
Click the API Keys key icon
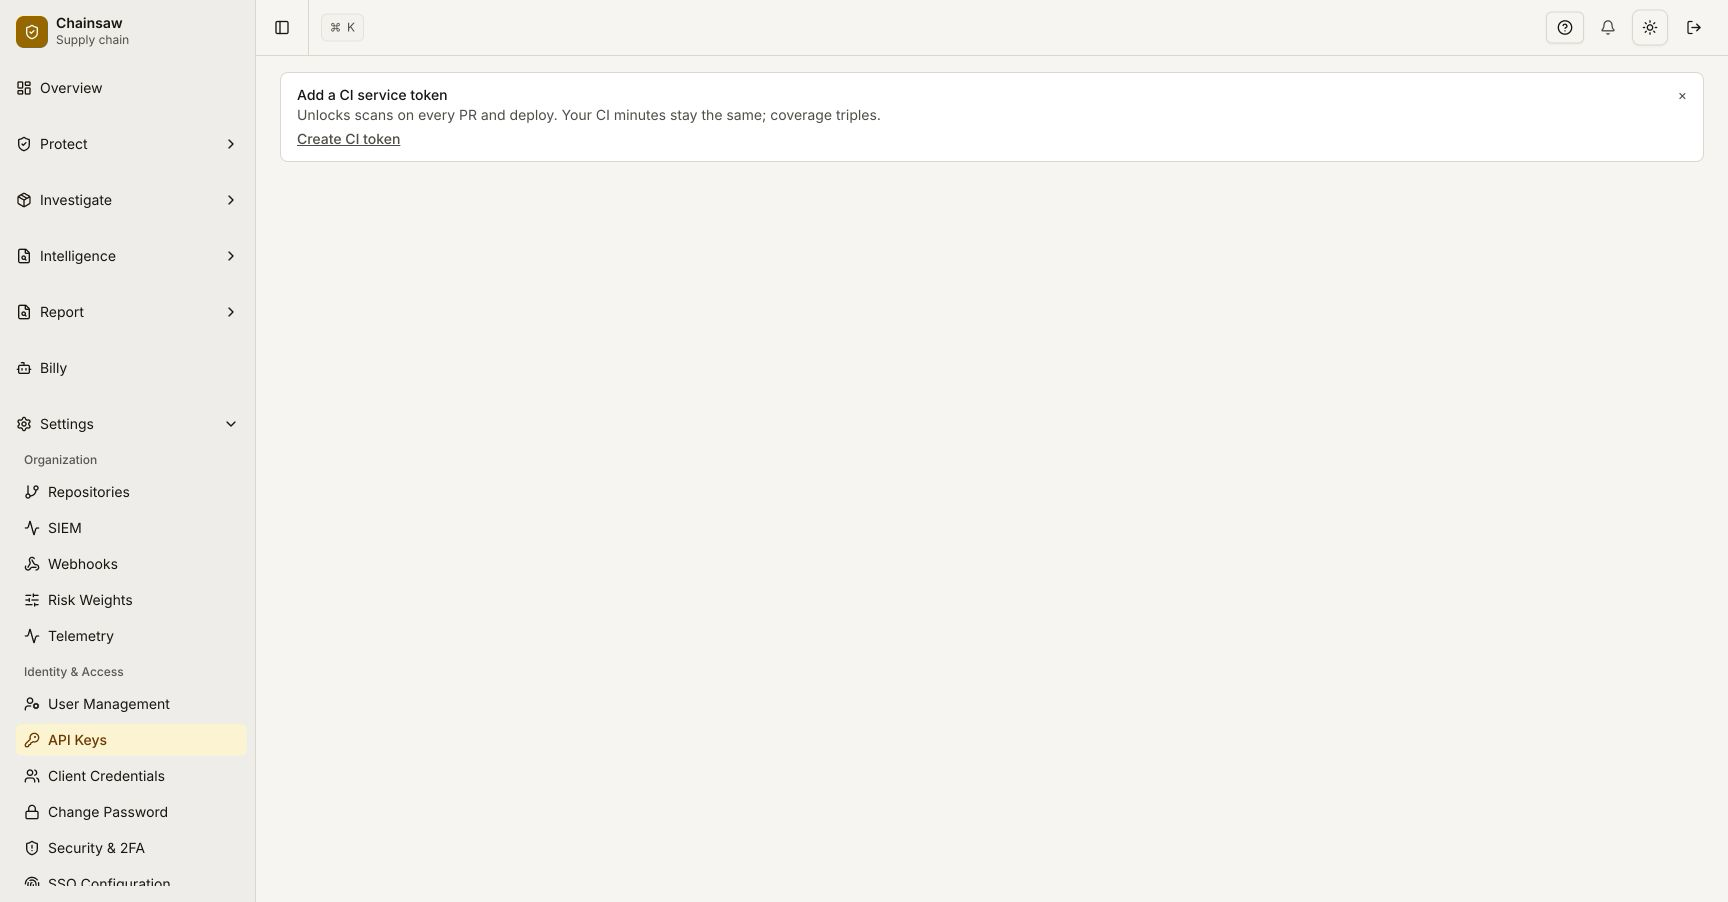[32, 740]
